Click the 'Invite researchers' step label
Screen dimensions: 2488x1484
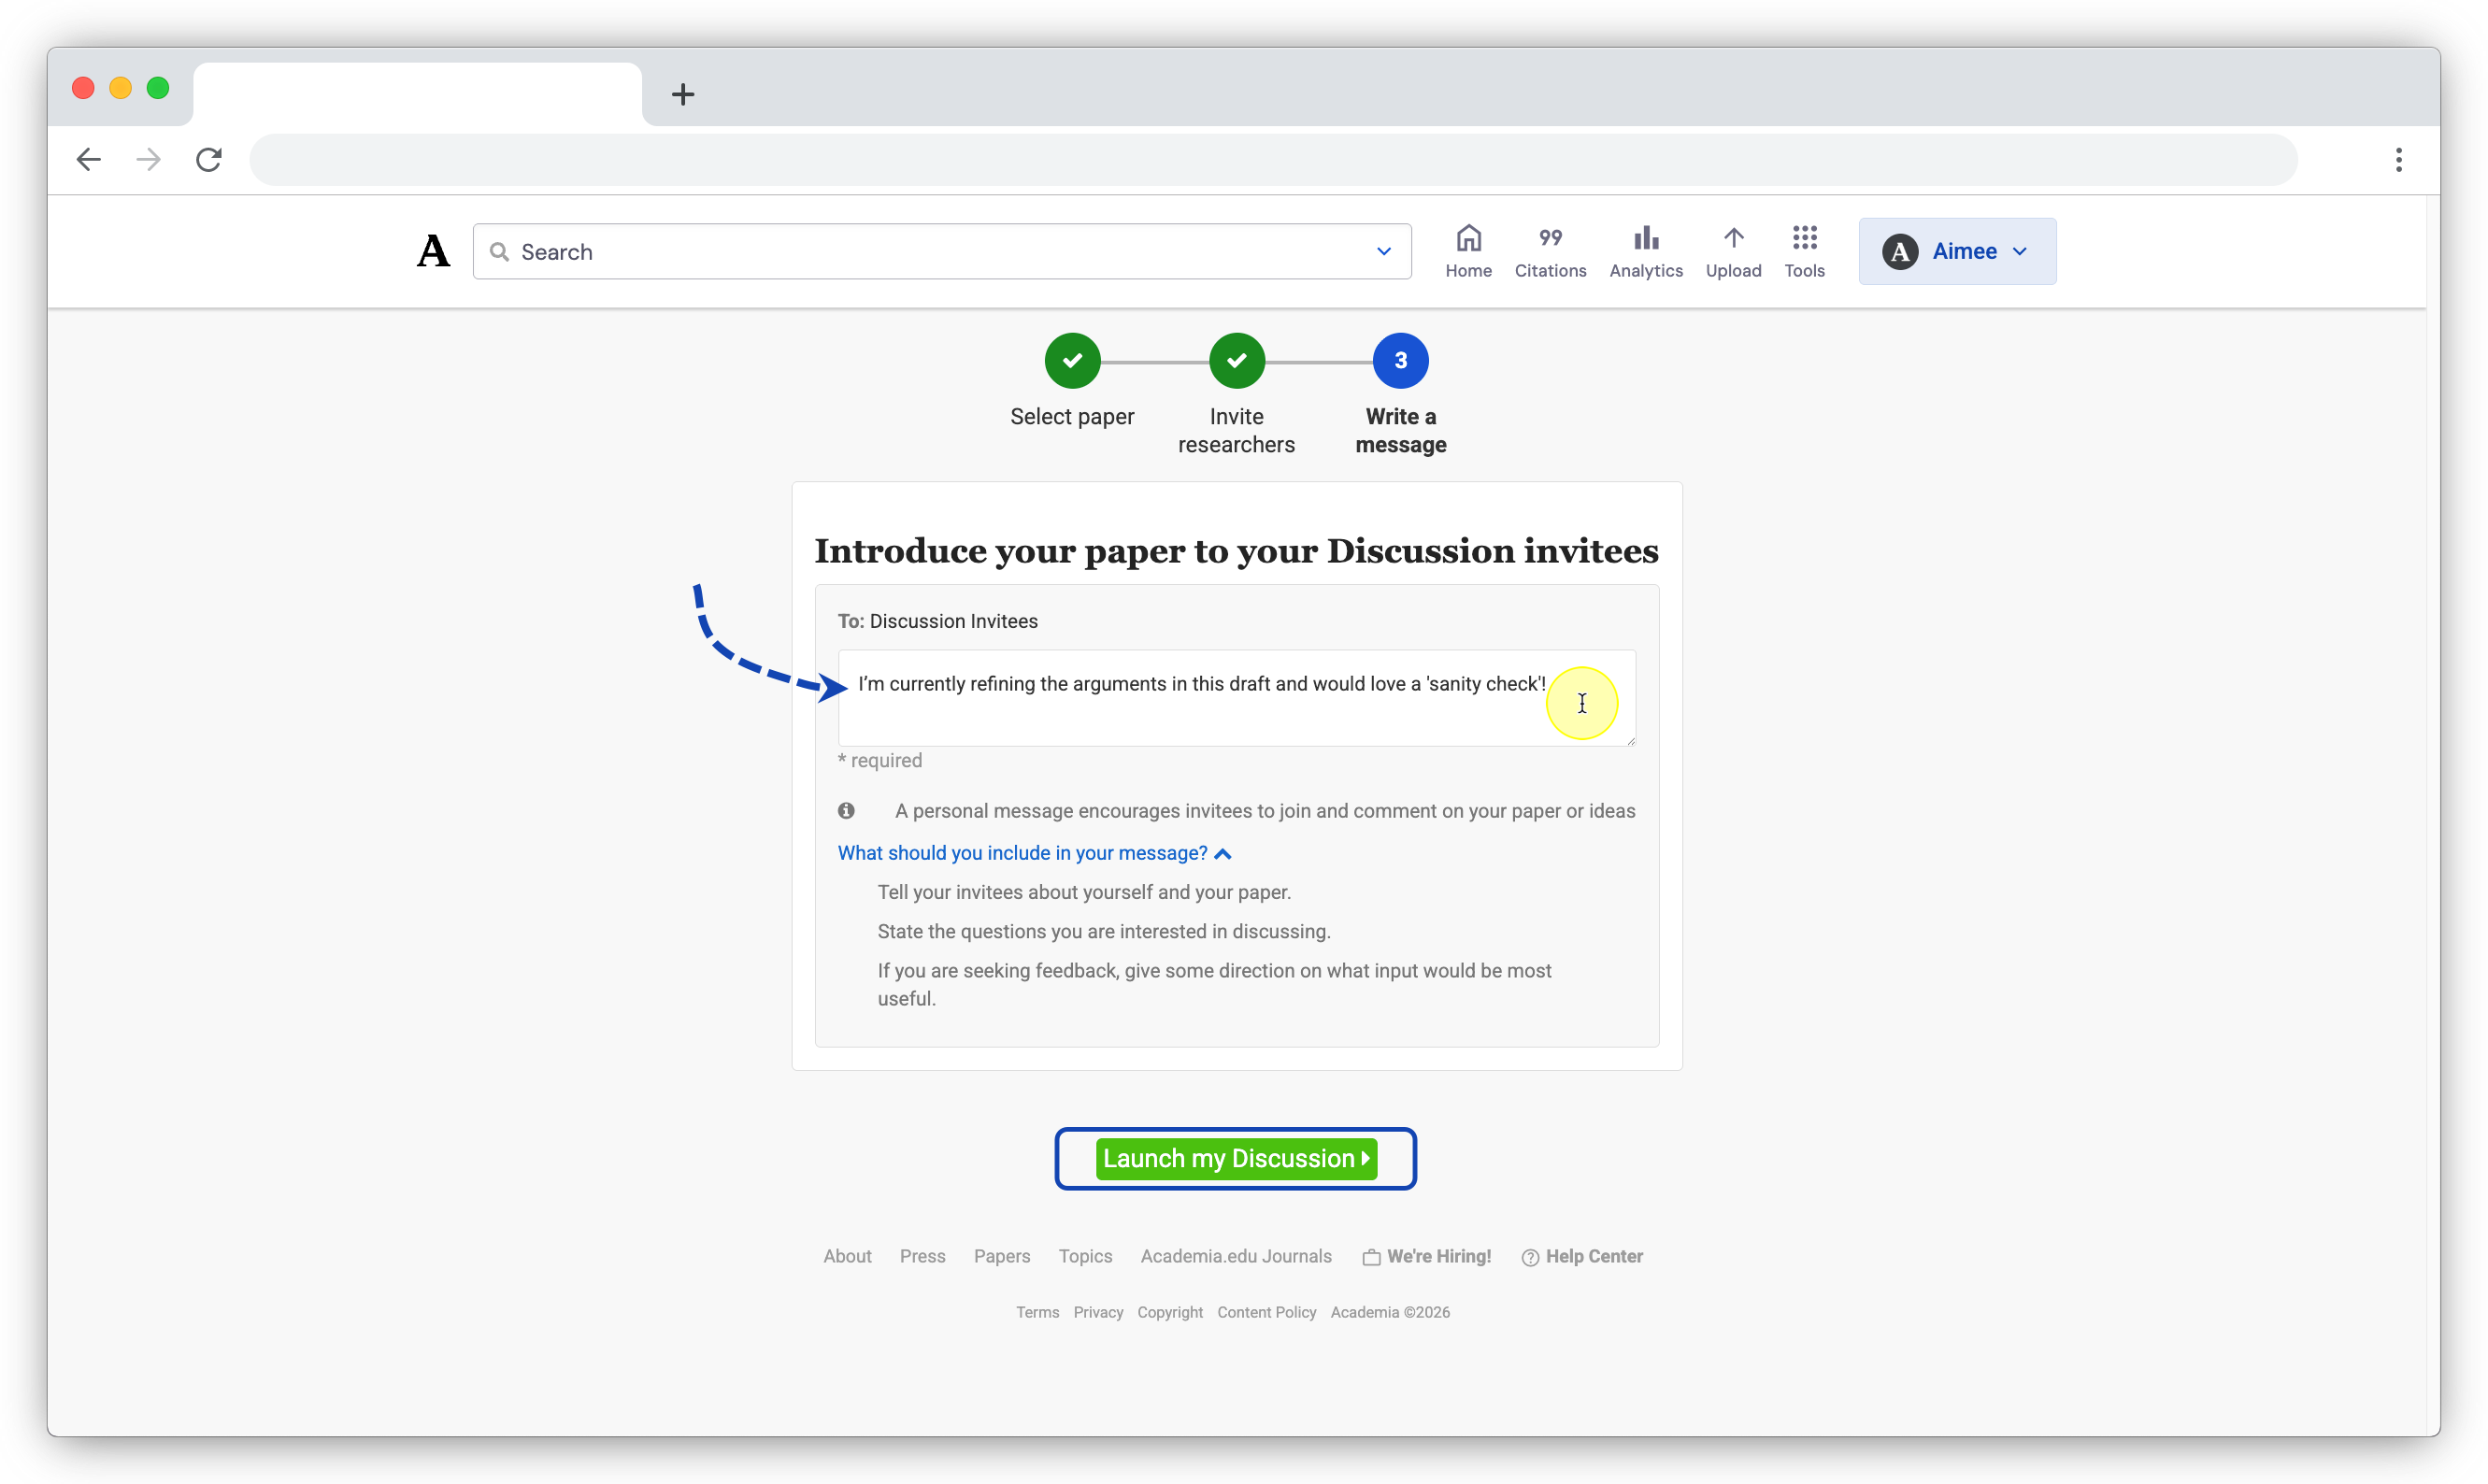[x=1236, y=430]
